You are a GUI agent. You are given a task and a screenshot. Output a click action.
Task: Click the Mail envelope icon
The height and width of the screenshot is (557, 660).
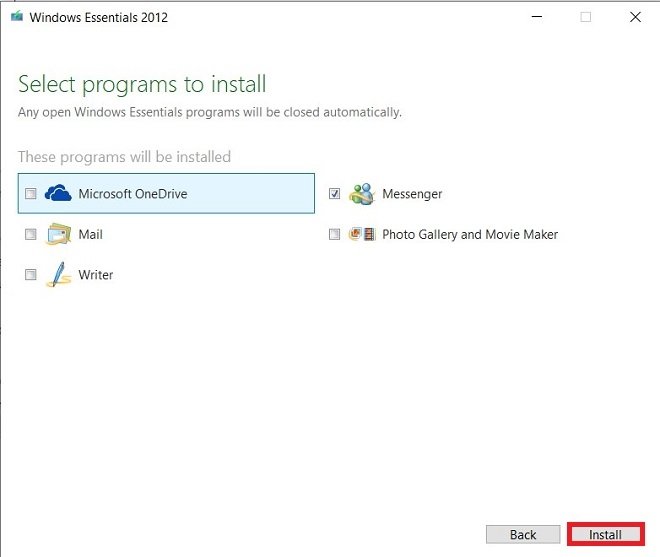point(58,234)
